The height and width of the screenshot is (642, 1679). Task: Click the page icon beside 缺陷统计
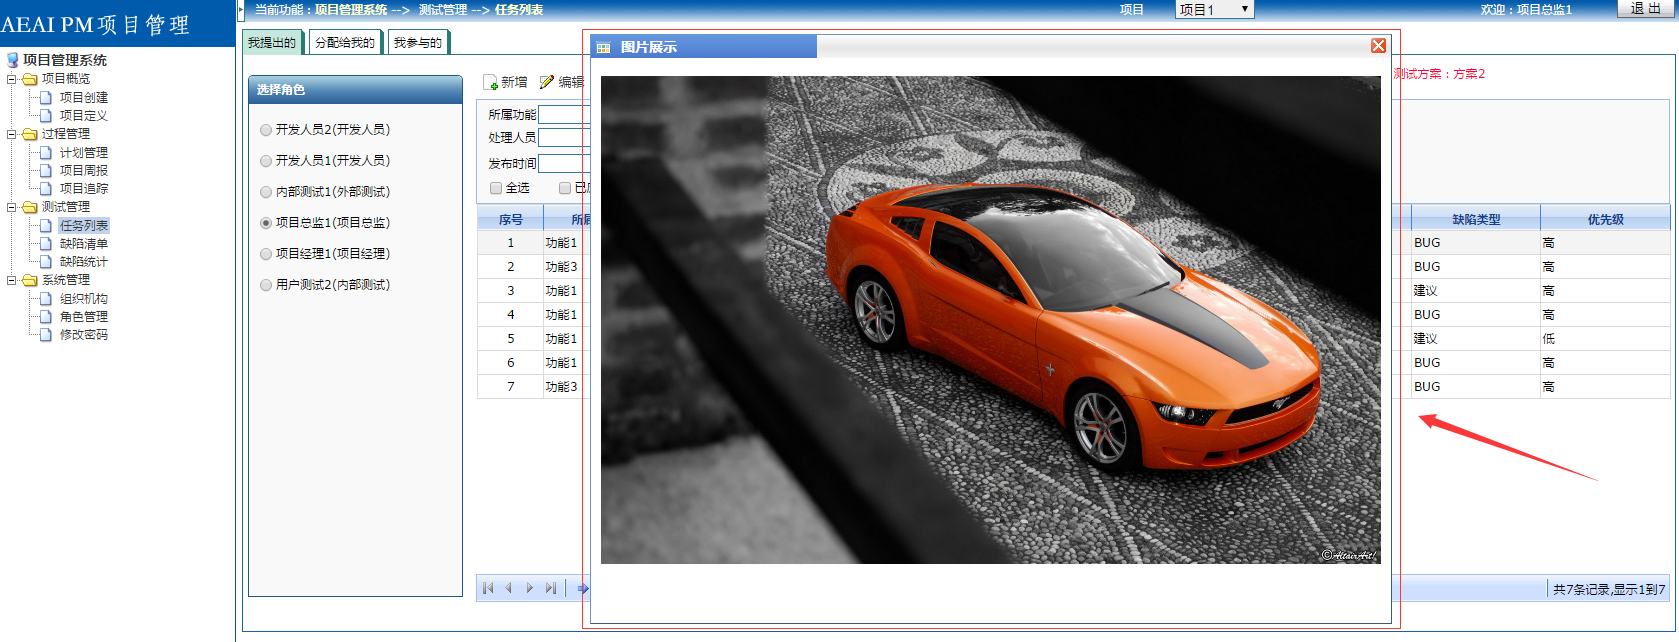[x=46, y=261]
